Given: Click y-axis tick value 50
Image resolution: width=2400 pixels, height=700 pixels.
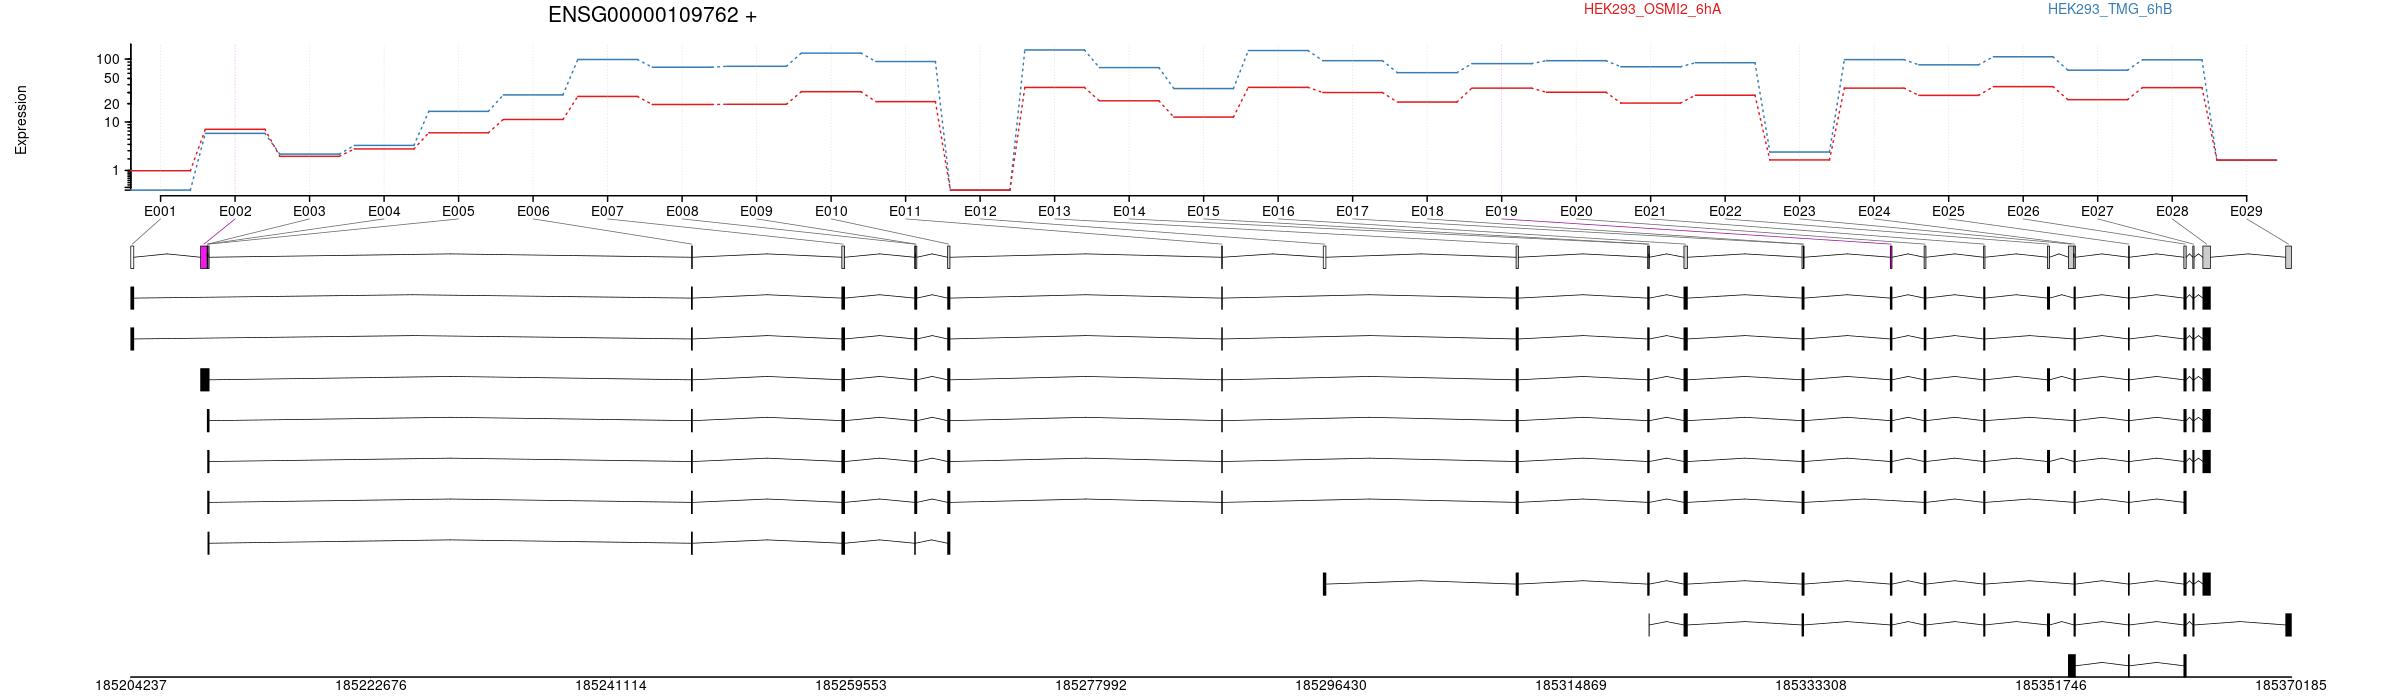Looking at the screenshot, I should (x=112, y=78).
